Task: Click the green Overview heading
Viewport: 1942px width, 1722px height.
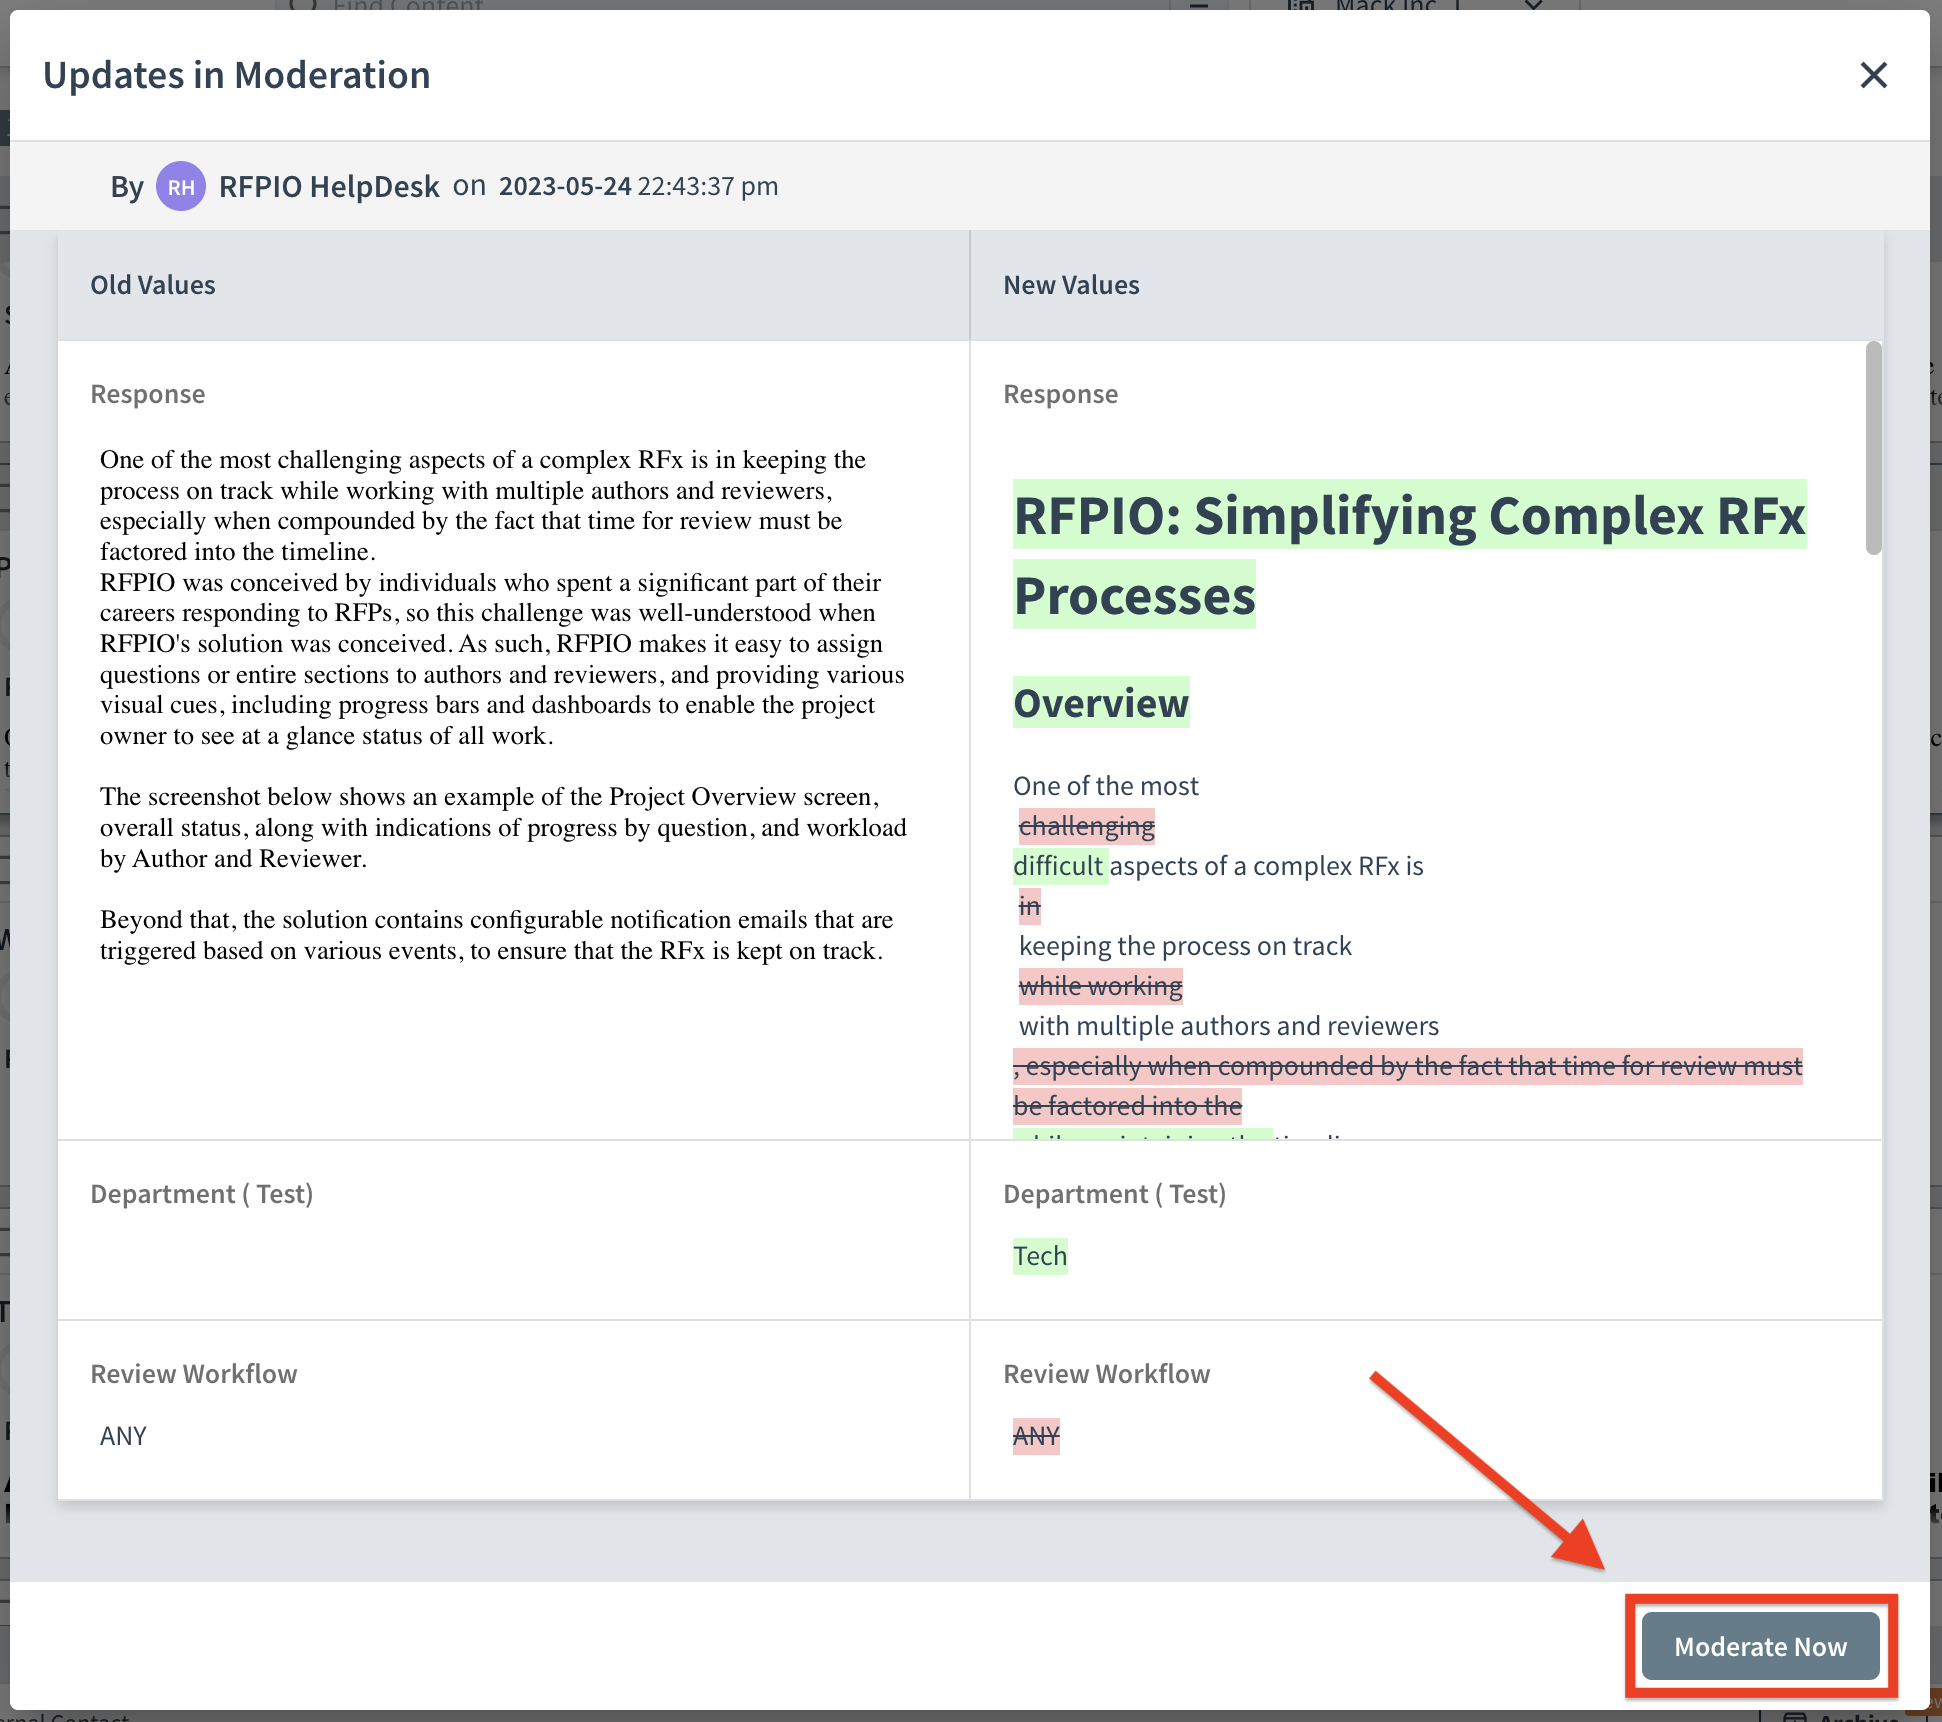Action: [x=1101, y=703]
